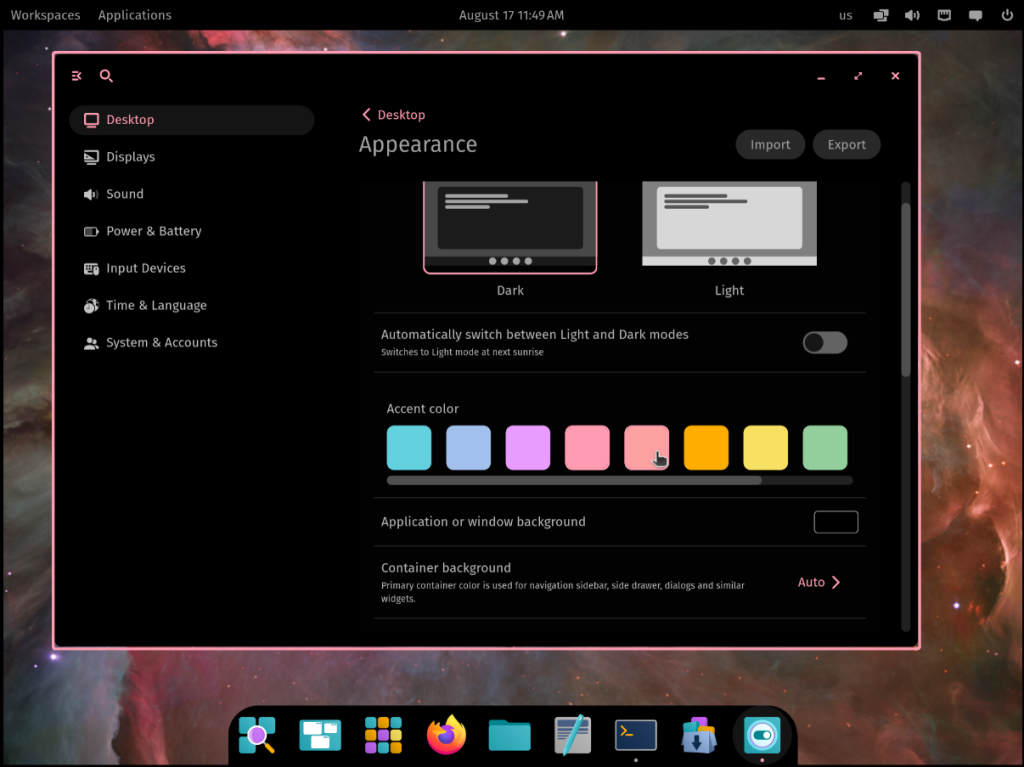Expand Container background Auto option

pyautogui.click(x=819, y=582)
